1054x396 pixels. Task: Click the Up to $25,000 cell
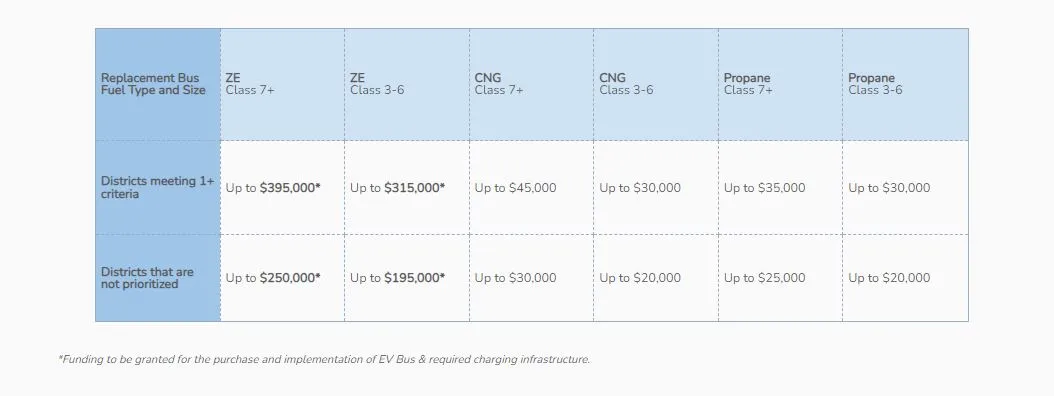pyautogui.click(x=764, y=278)
